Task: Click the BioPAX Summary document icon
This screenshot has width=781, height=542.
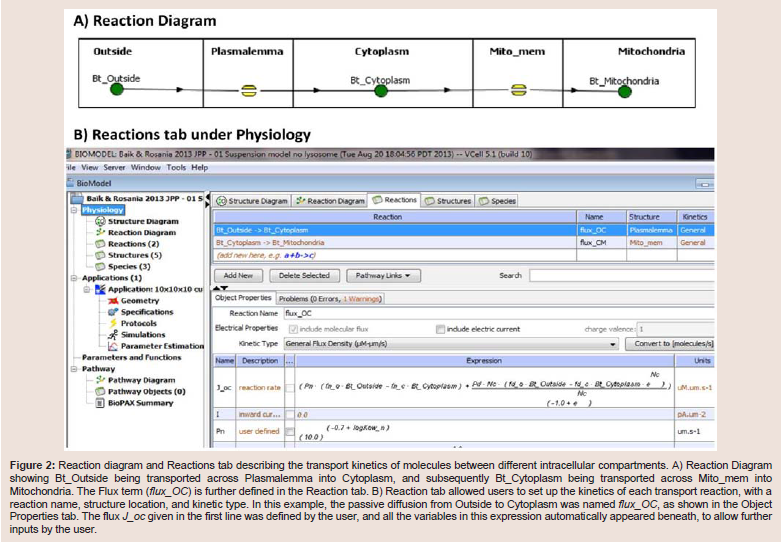Action: point(100,403)
